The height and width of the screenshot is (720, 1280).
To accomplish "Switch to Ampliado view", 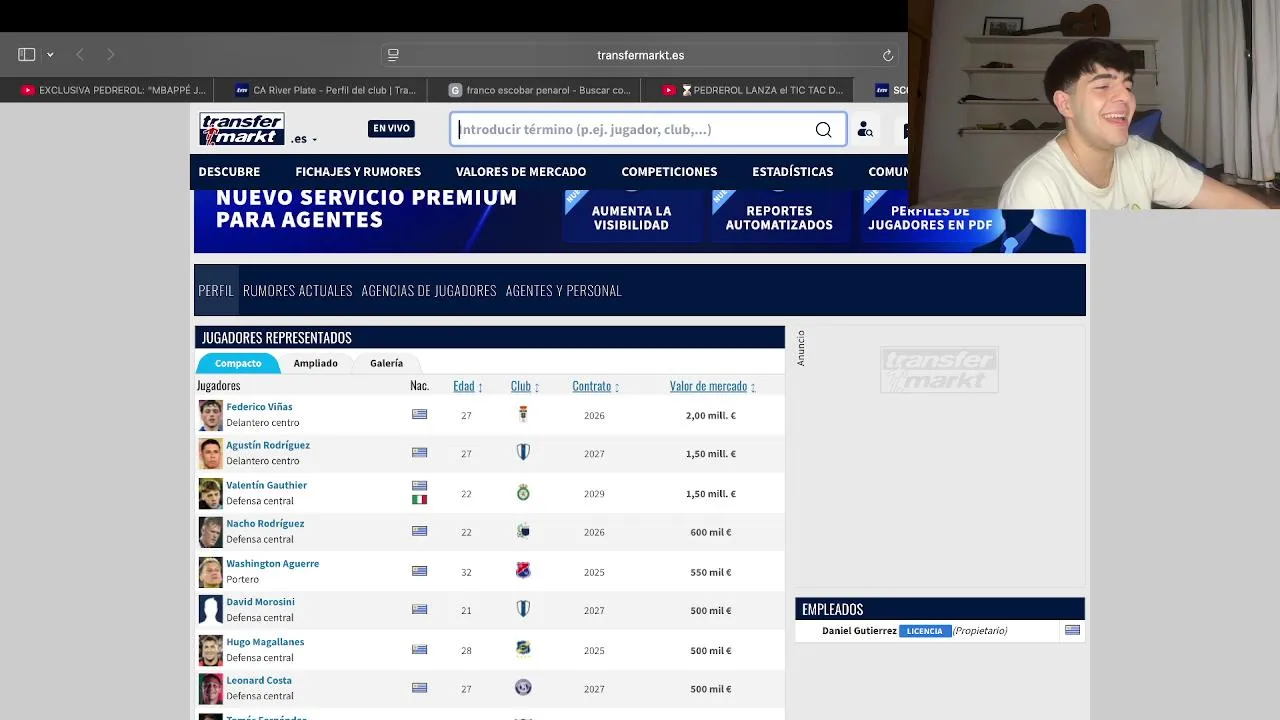I will pyautogui.click(x=315, y=363).
